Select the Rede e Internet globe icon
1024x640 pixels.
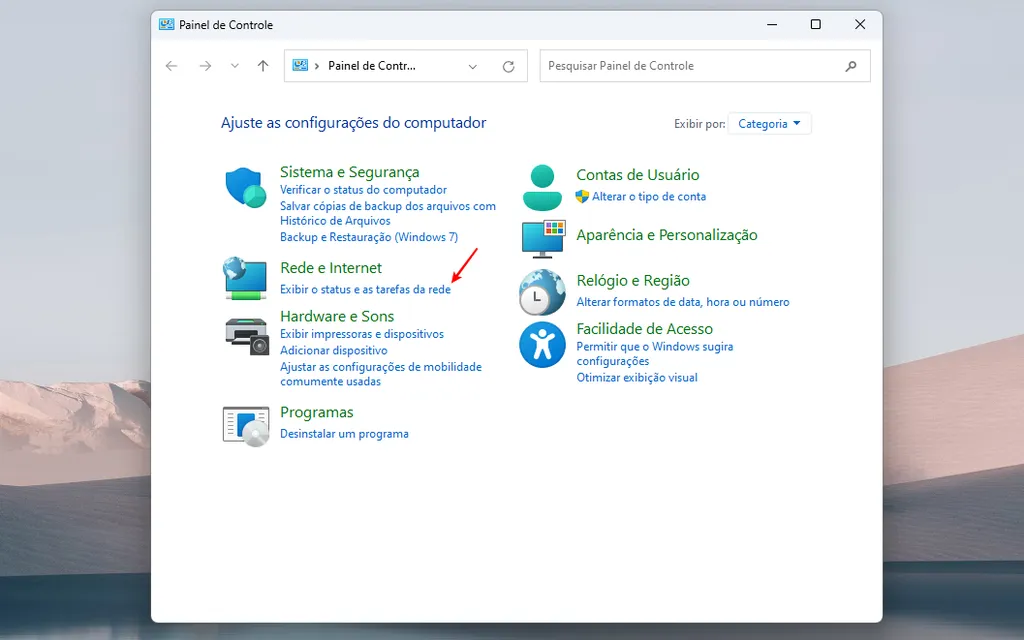(244, 278)
